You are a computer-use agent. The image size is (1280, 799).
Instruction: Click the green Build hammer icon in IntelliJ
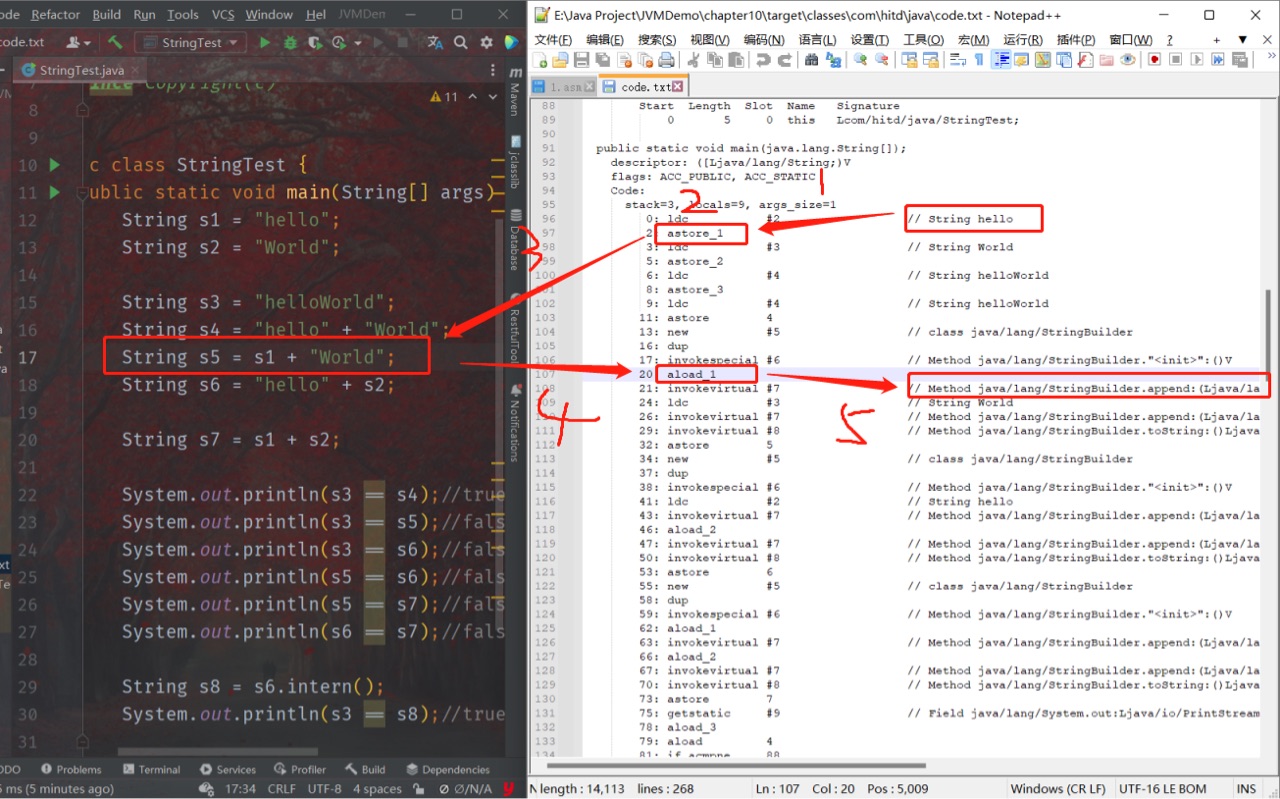pos(115,43)
